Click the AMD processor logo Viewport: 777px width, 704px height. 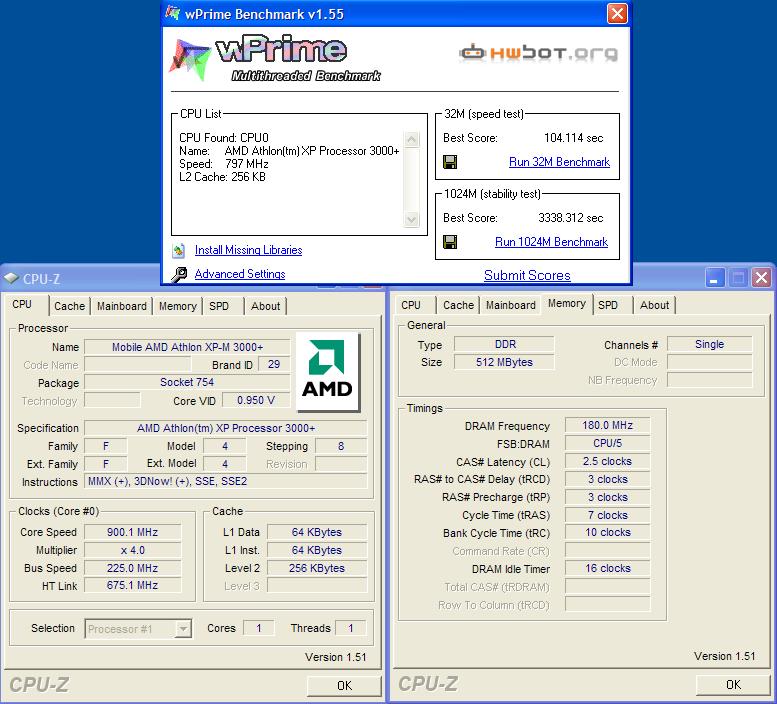tap(327, 372)
